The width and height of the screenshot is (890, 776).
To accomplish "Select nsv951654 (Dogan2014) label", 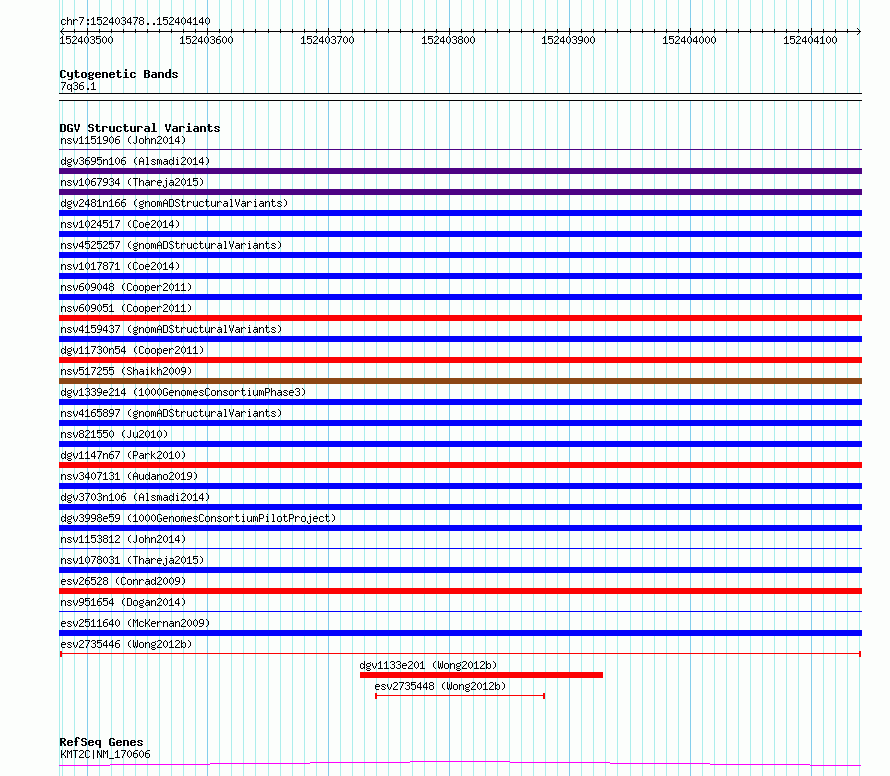I will (x=123, y=602).
